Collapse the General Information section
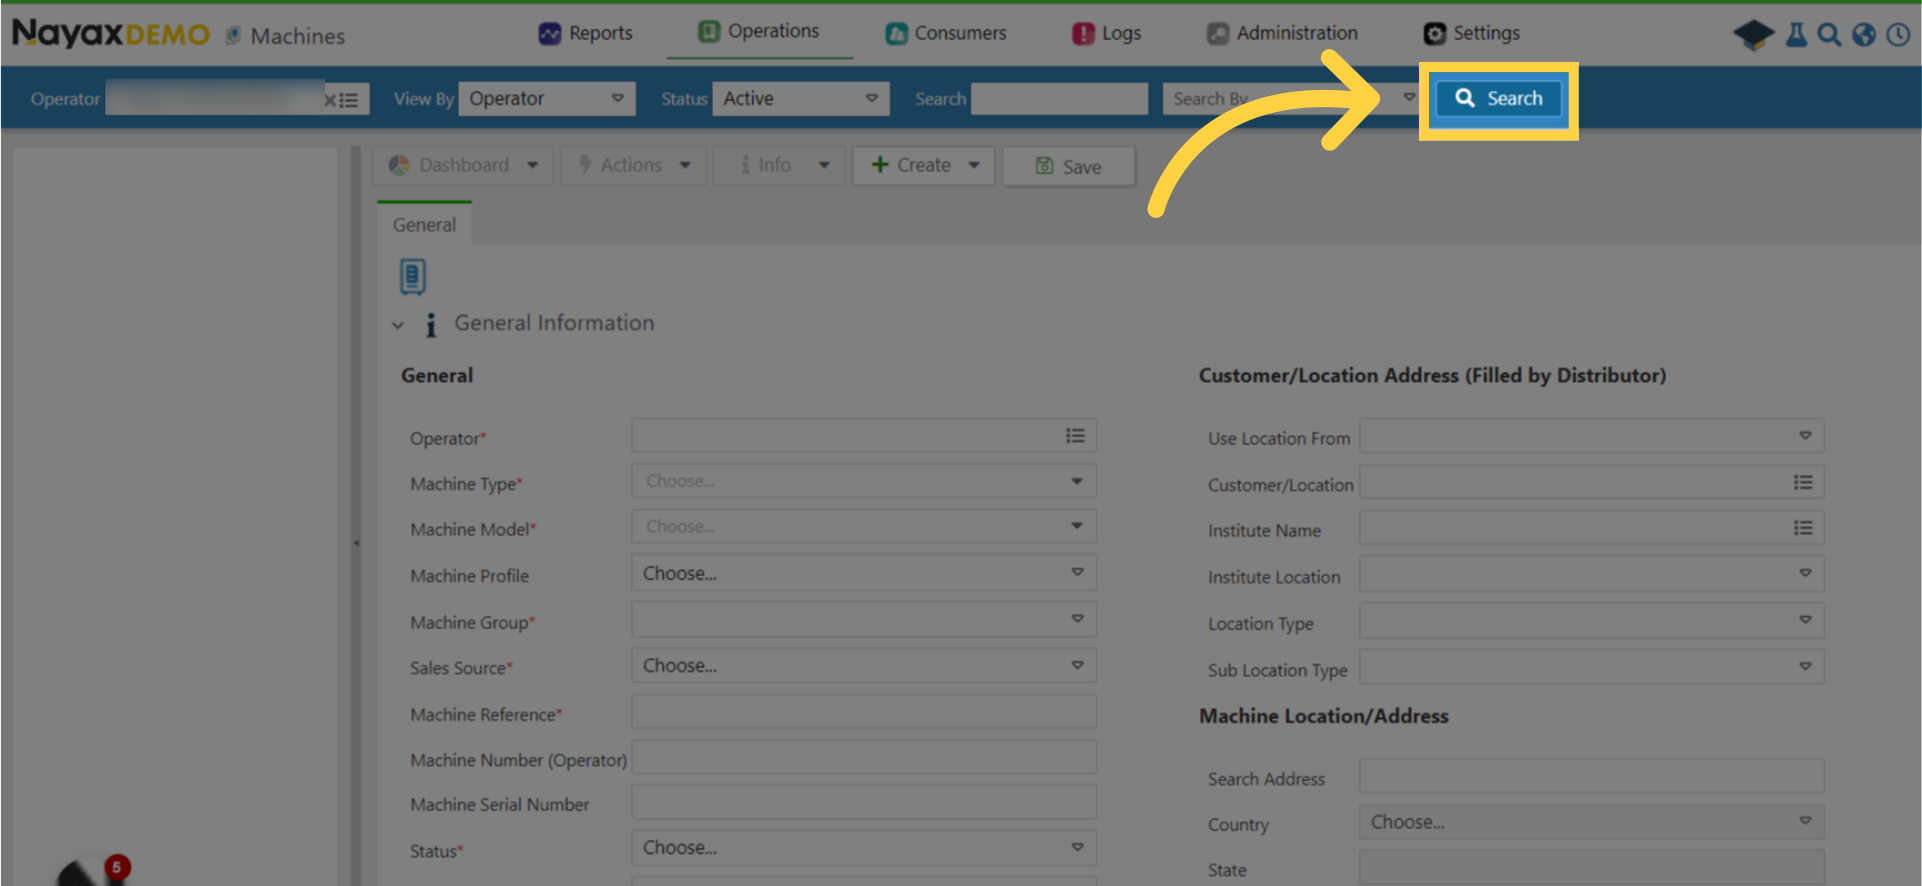 coord(398,325)
